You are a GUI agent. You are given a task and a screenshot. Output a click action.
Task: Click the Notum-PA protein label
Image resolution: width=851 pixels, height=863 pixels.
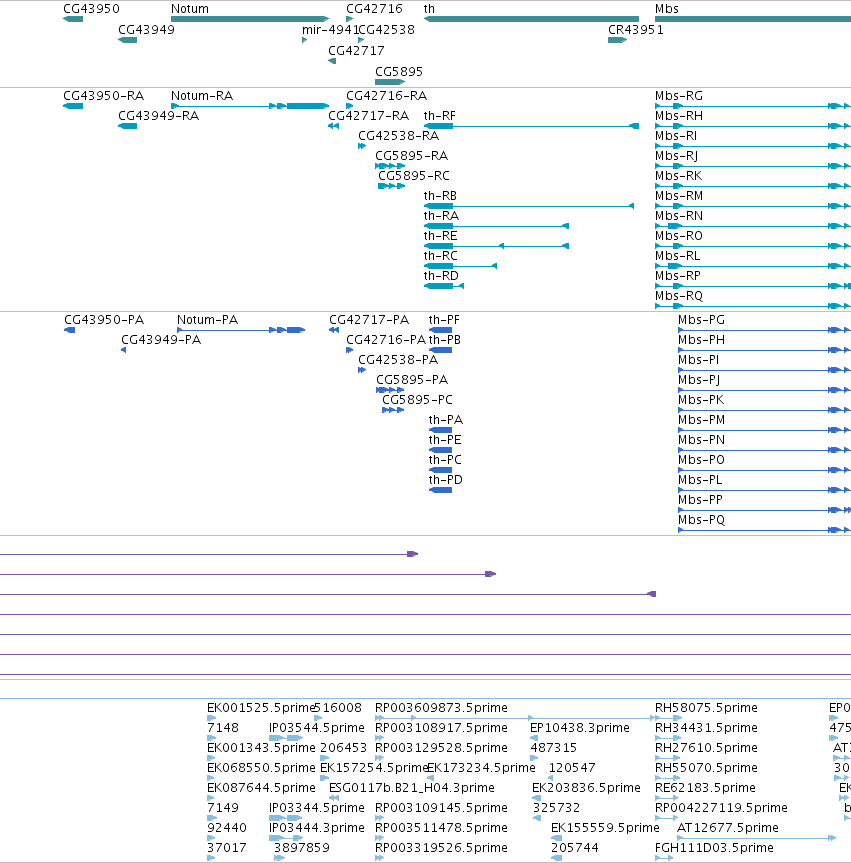(x=208, y=320)
